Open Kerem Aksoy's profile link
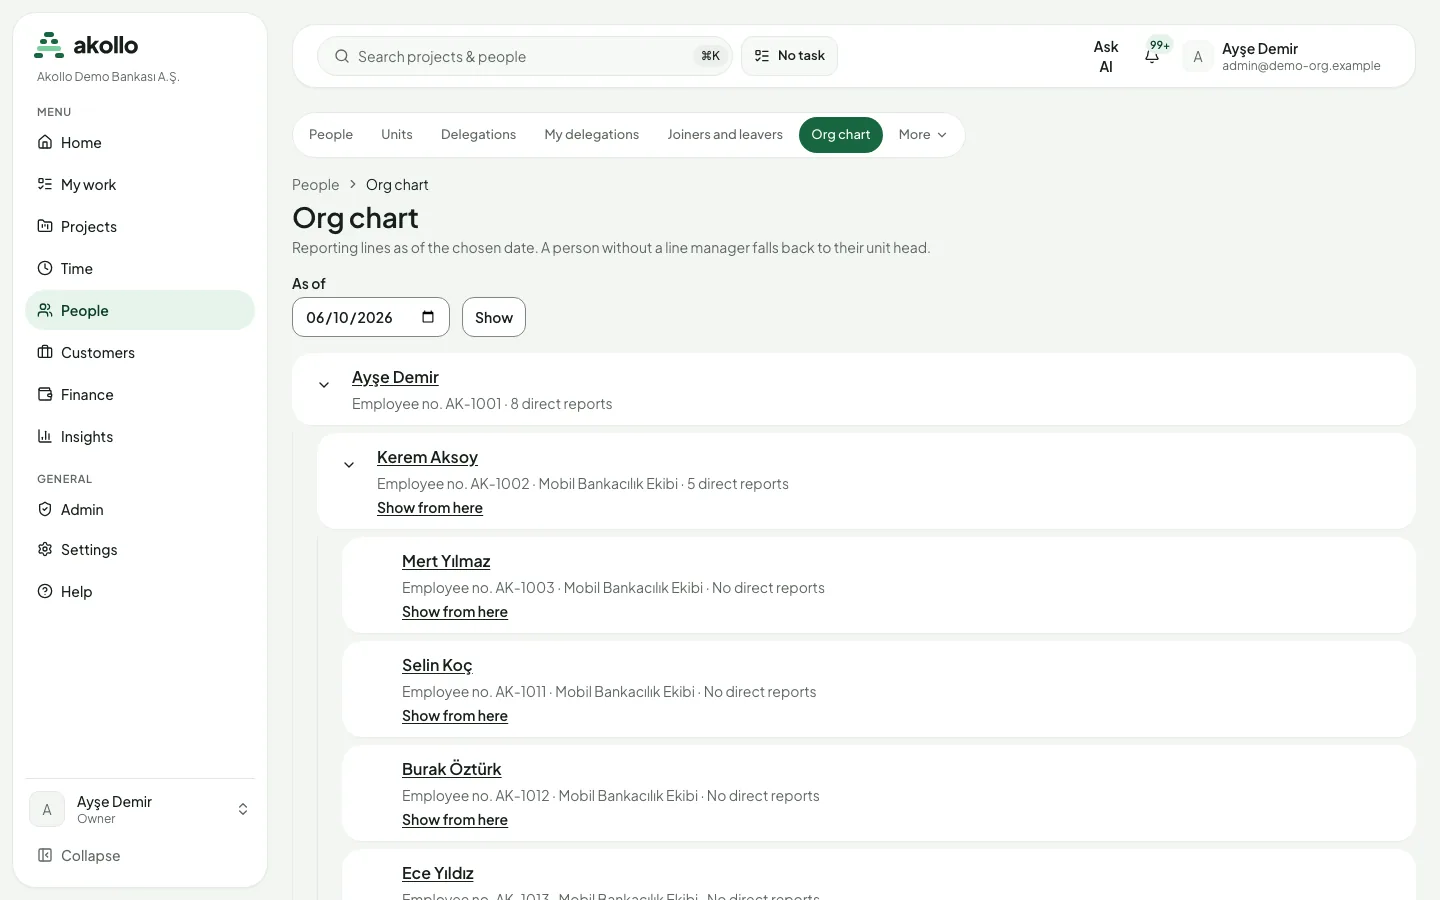This screenshot has width=1440, height=900. pos(427,457)
